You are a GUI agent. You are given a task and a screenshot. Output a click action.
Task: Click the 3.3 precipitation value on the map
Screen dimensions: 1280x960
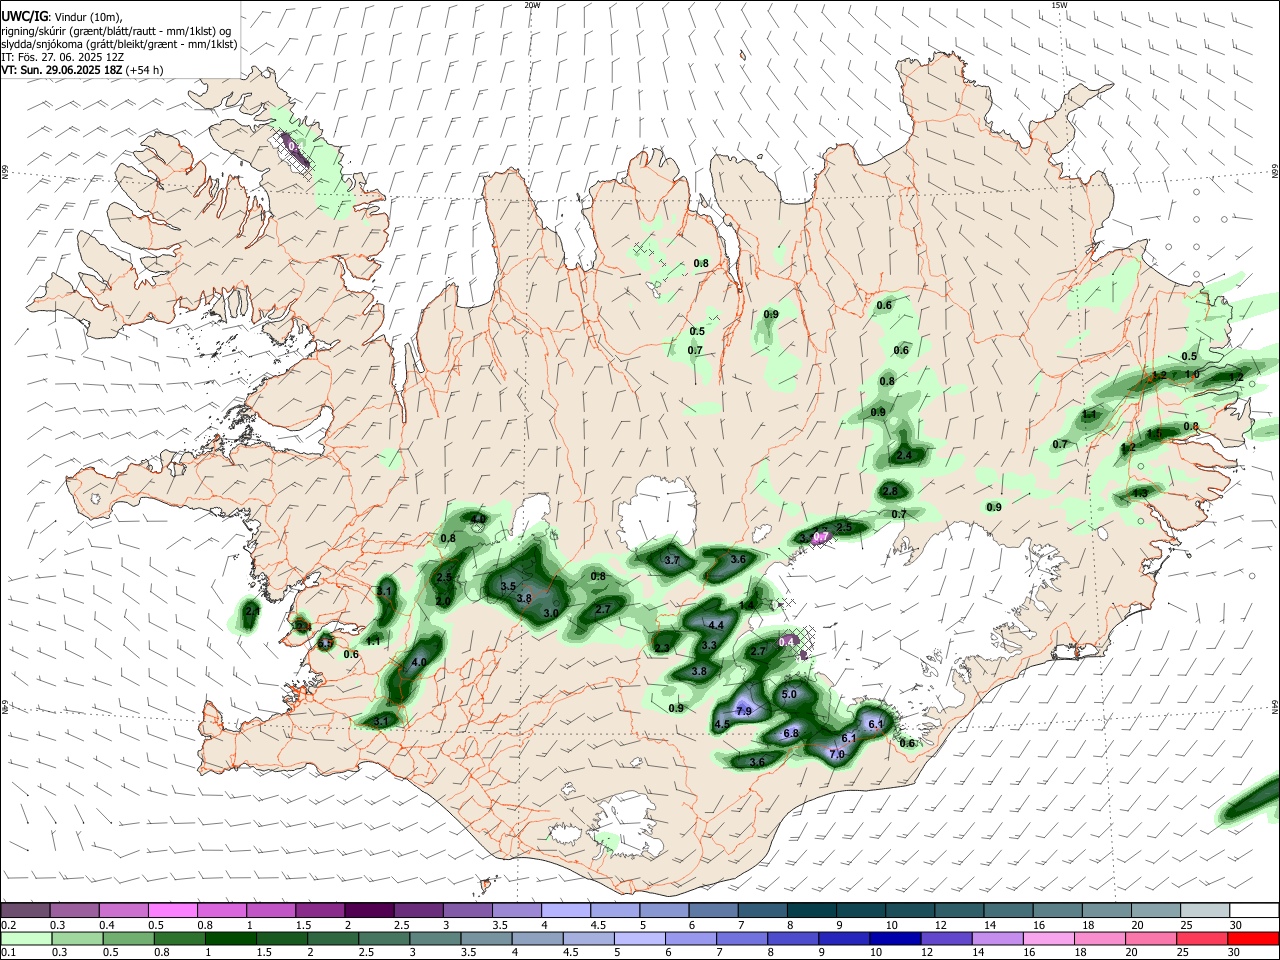pyautogui.click(x=709, y=646)
